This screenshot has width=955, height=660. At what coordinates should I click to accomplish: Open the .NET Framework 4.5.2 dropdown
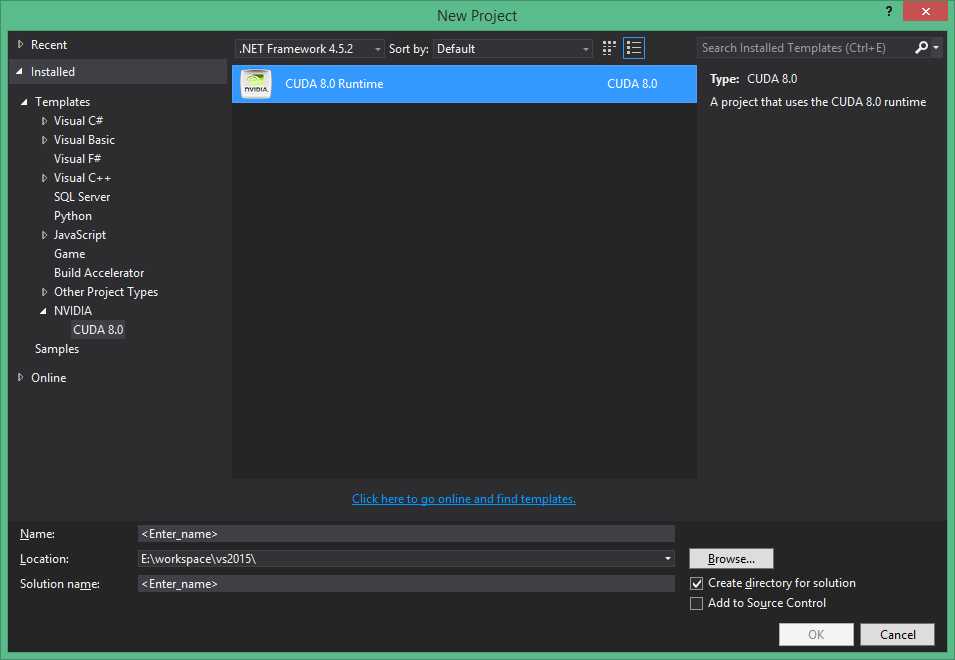click(x=309, y=49)
